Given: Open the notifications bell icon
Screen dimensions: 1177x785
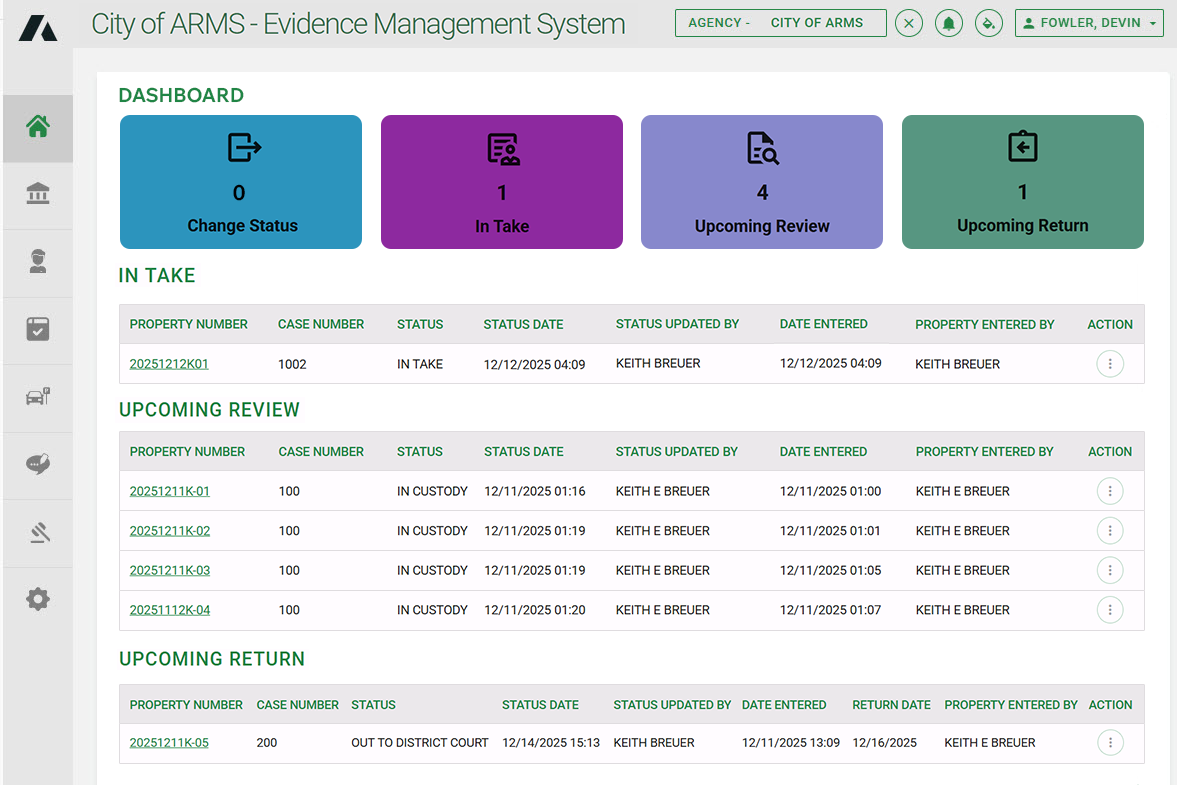Looking at the screenshot, I should tap(948, 22).
